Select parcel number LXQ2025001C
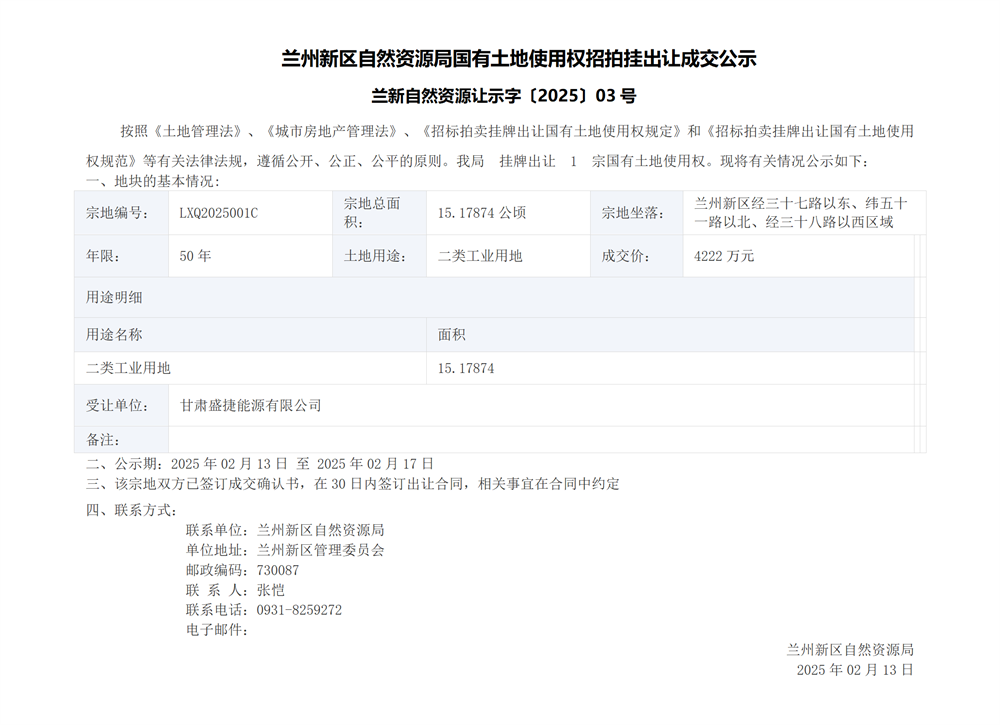The height and width of the screenshot is (725, 1000). [219, 213]
